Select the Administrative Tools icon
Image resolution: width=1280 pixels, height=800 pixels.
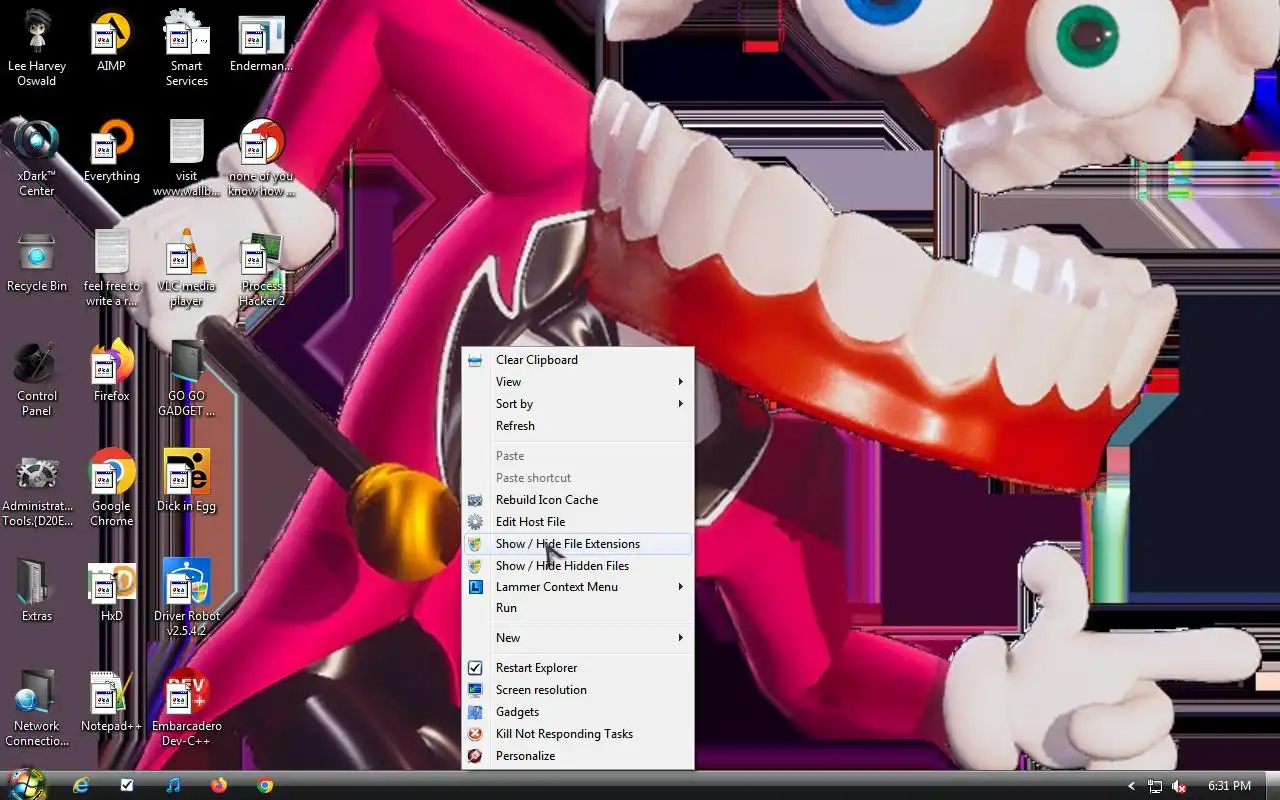click(x=37, y=490)
